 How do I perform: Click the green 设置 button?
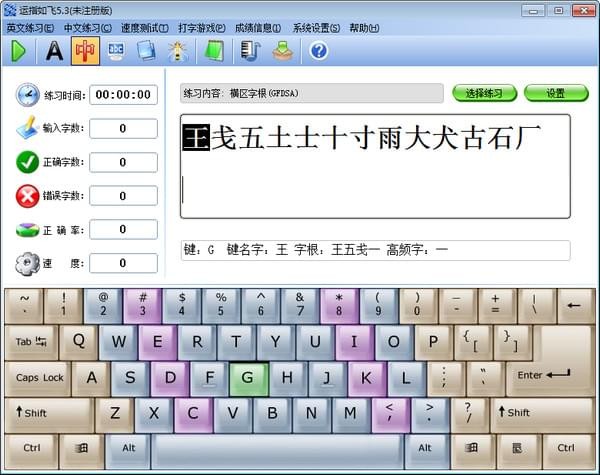click(x=556, y=93)
